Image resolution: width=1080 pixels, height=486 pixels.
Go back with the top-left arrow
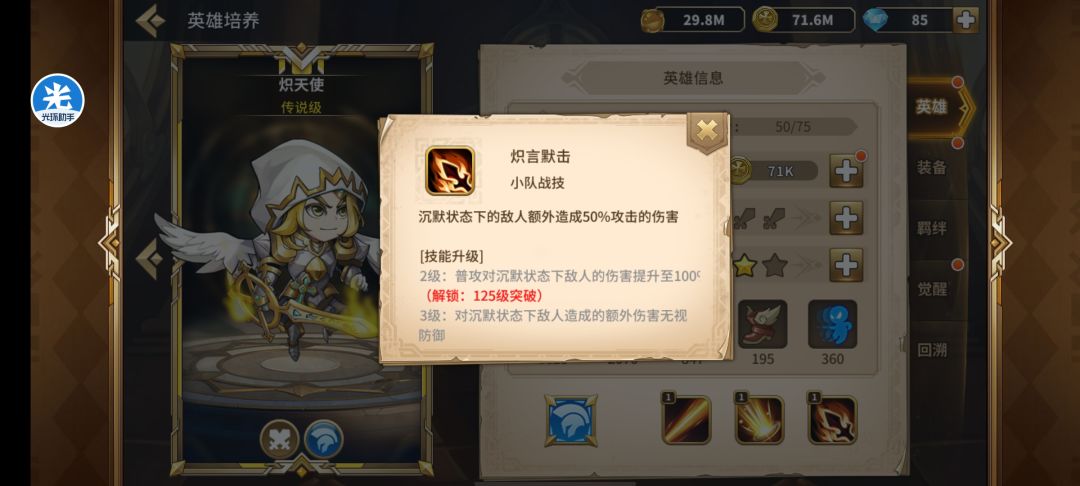(149, 21)
